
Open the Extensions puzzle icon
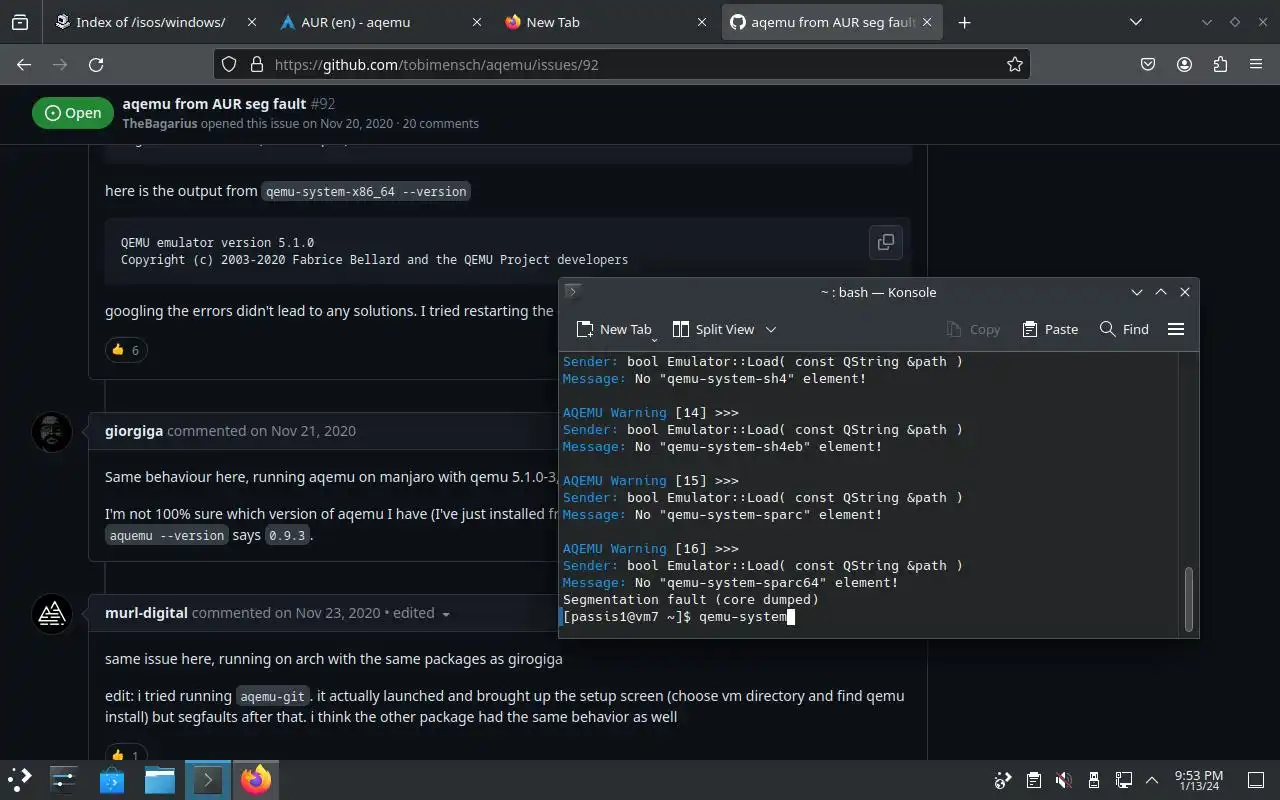tap(1220, 64)
